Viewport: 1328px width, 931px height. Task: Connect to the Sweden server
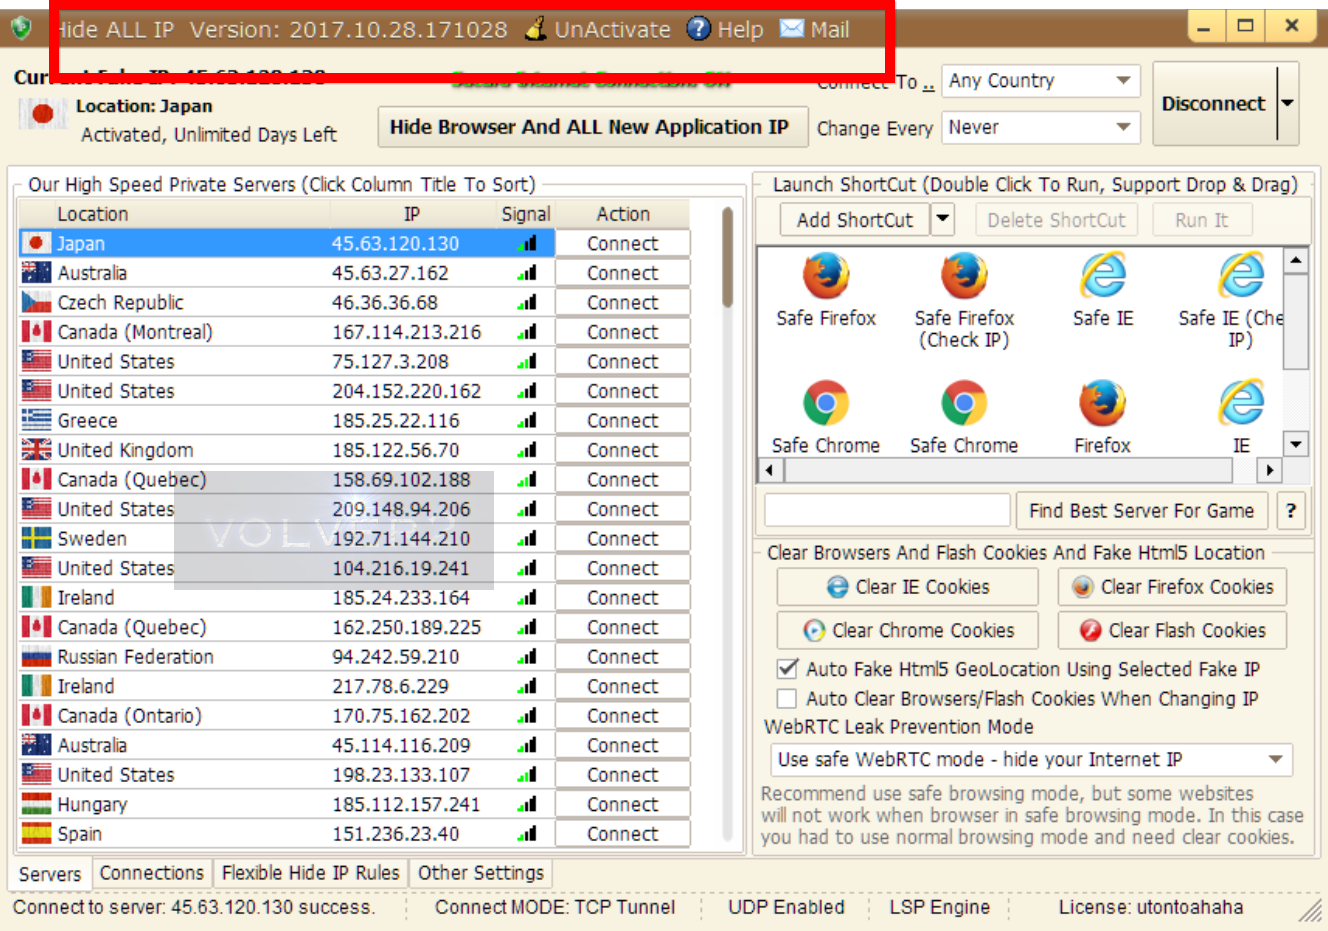coord(622,538)
